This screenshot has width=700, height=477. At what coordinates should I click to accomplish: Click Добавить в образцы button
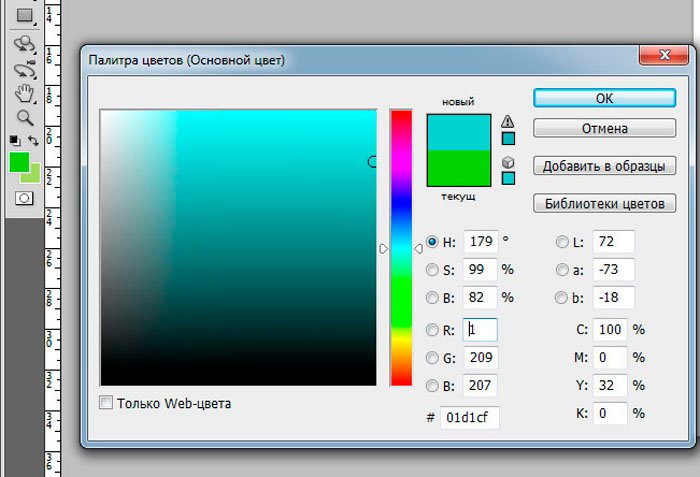point(604,166)
